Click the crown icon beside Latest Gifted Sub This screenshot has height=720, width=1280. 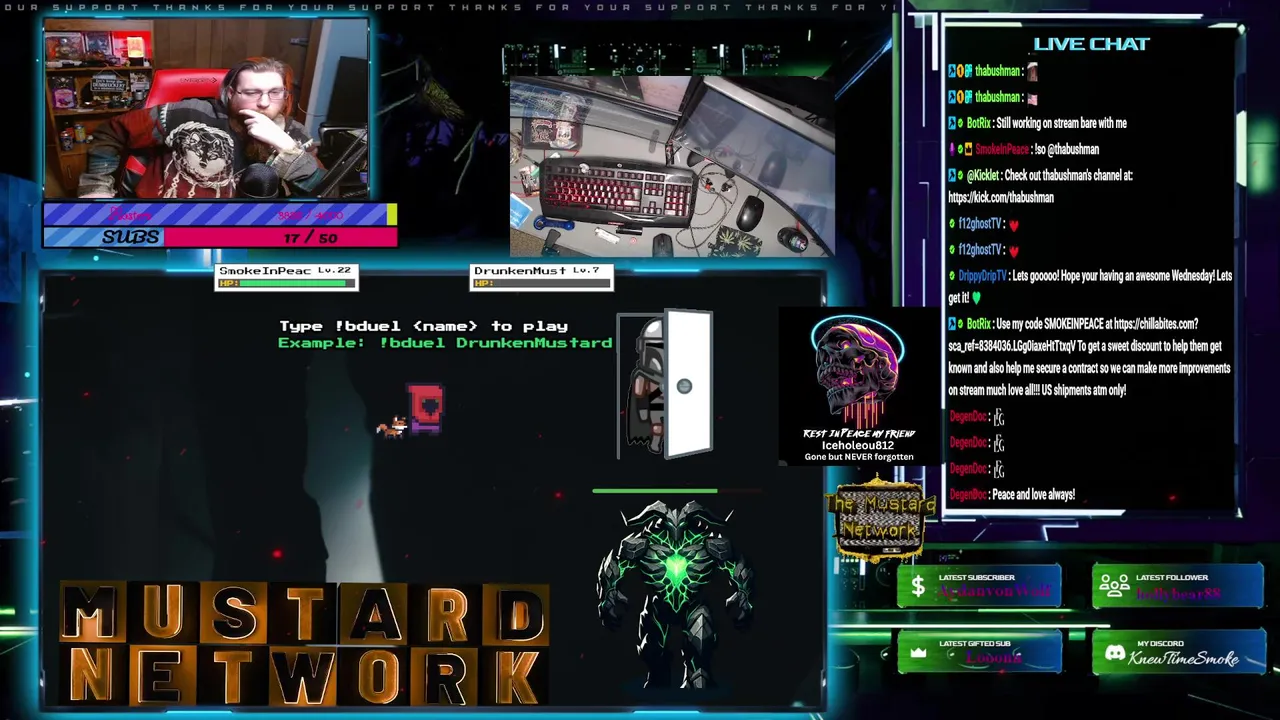click(x=918, y=653)
